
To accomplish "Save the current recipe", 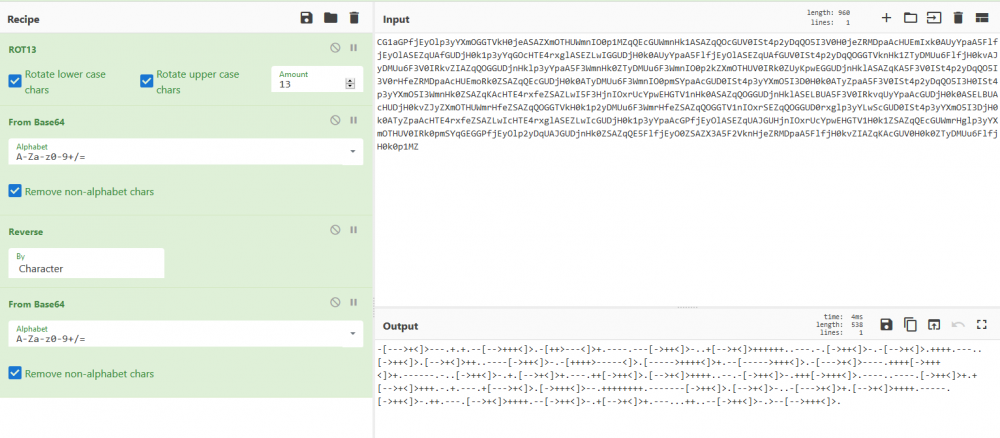I will pyautogui.click(x=307, y=18).
